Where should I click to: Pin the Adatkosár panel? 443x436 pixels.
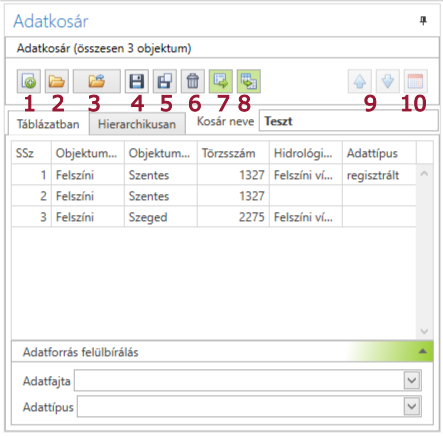click(423, 21)
